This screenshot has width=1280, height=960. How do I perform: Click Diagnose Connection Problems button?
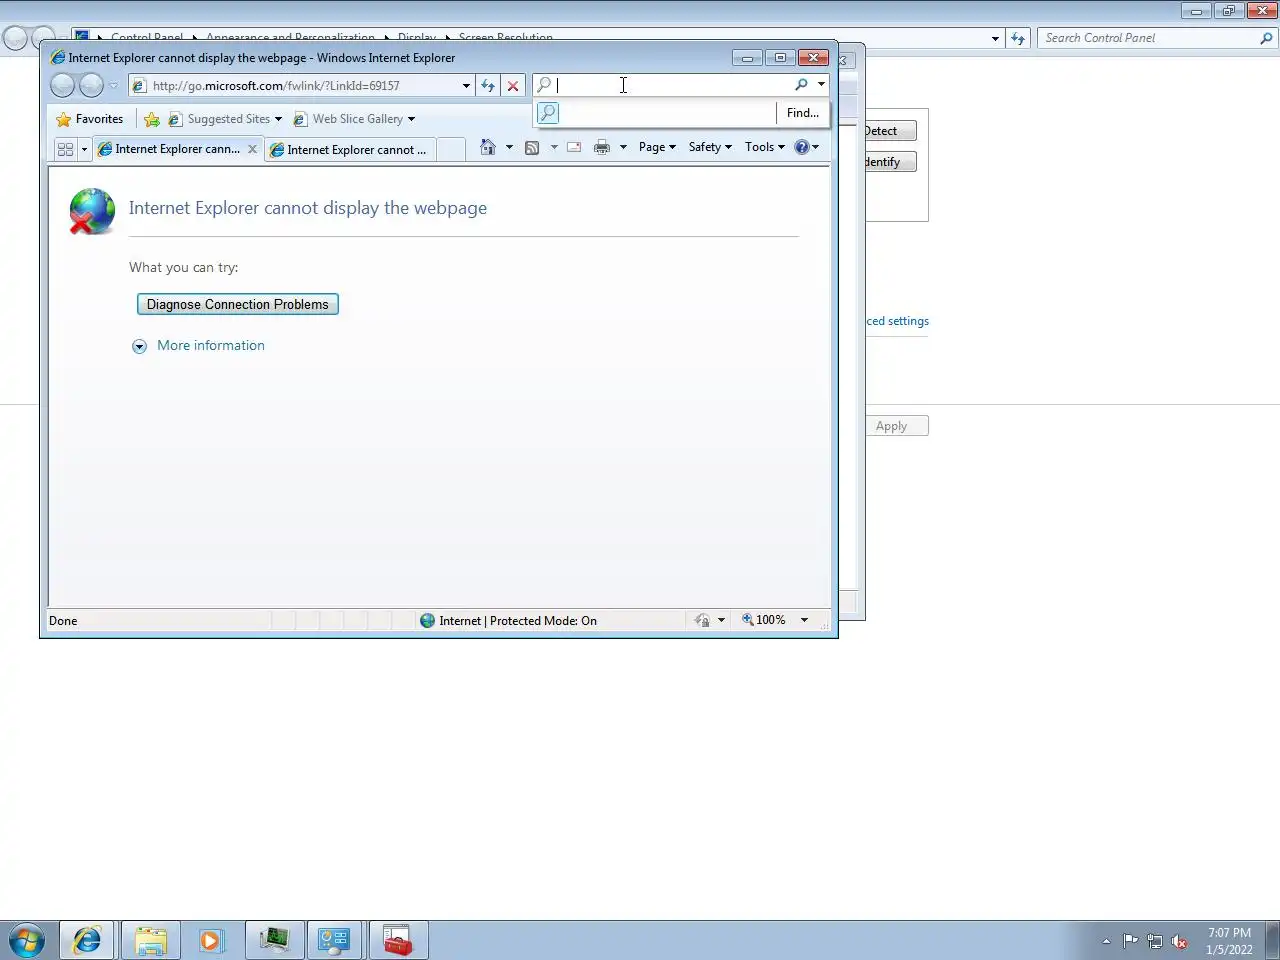[x=238, y=304]
